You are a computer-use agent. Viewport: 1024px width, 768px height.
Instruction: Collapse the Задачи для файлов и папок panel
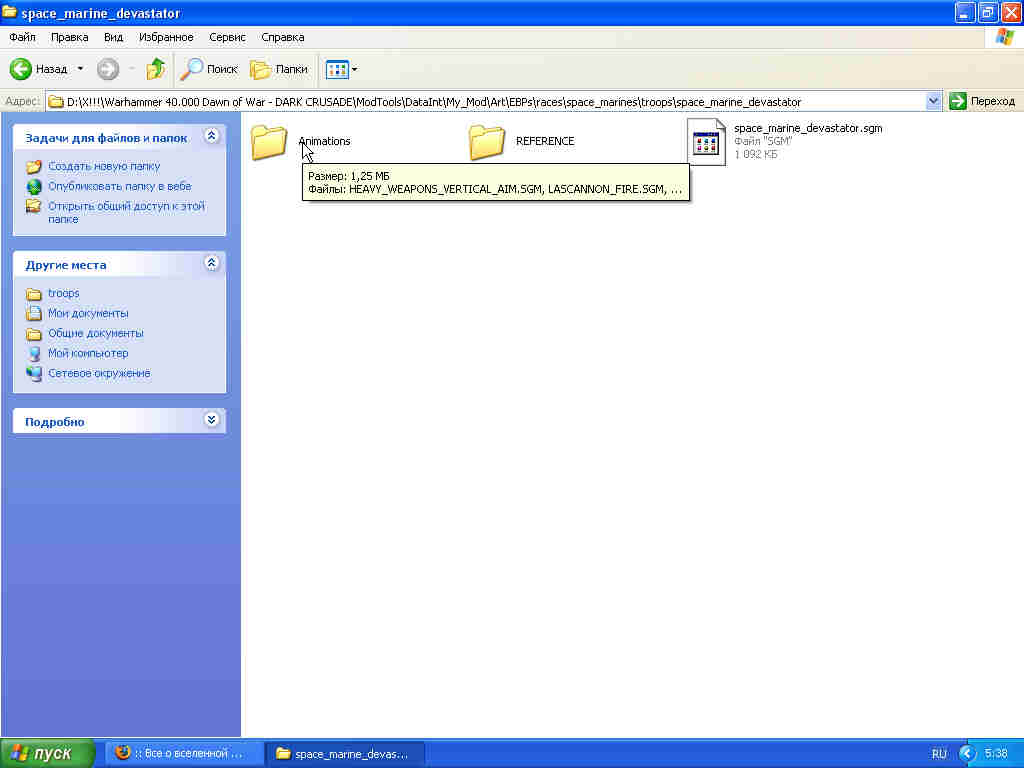211,136
